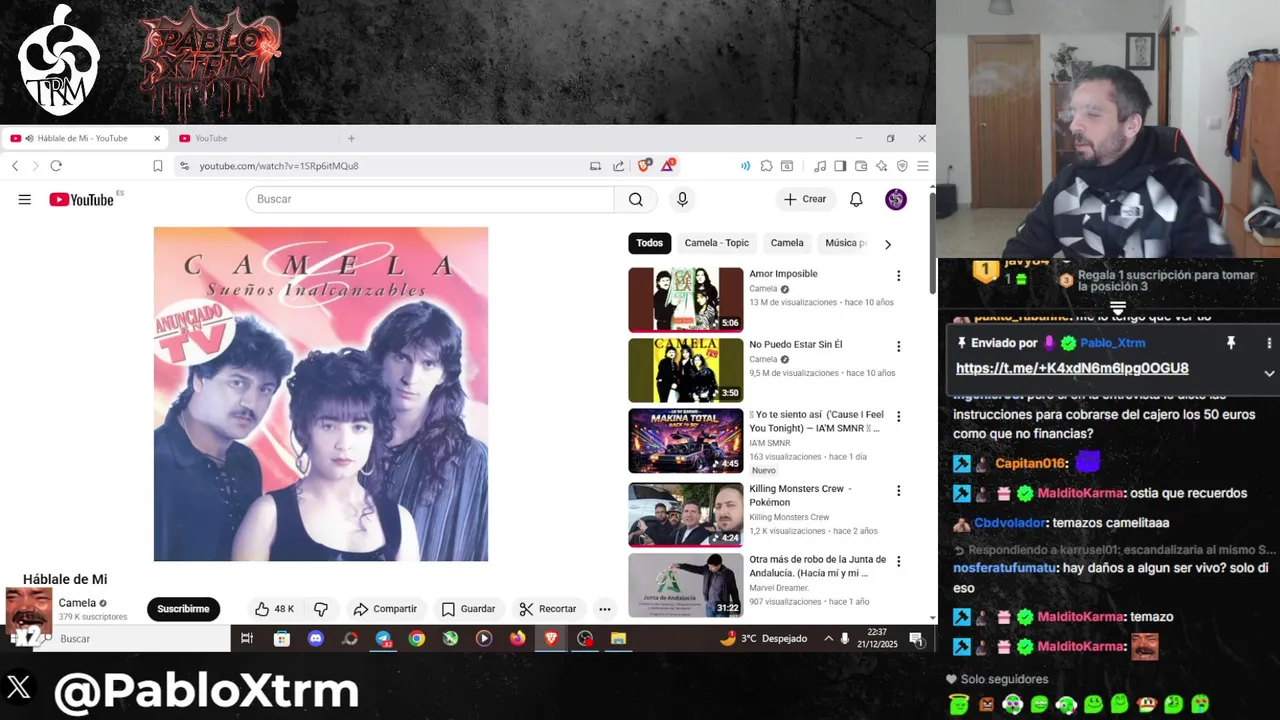Select the Camela filter chip
This screenshot has width=1280, height=720.
pos(787,243)
